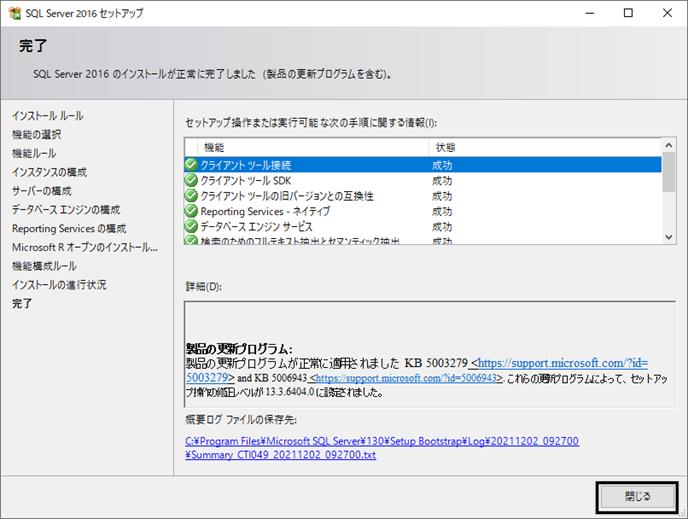
Task: Click 成功 status of クライアント ツール SDK
Action: (x=442, y=181)
